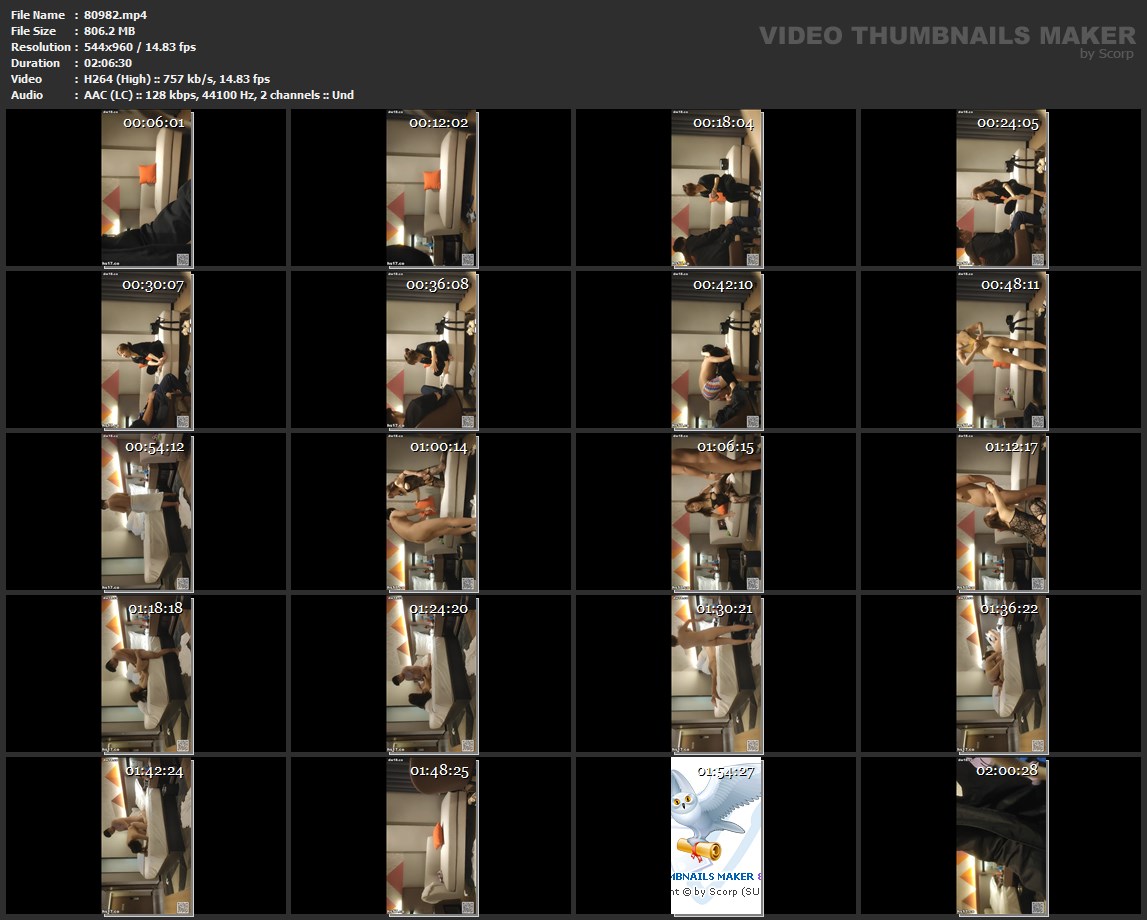The width and height of the screenshot is (1147, 920).
Task: Open the frame stamped 01:06:15
Action: coord(717,512)
